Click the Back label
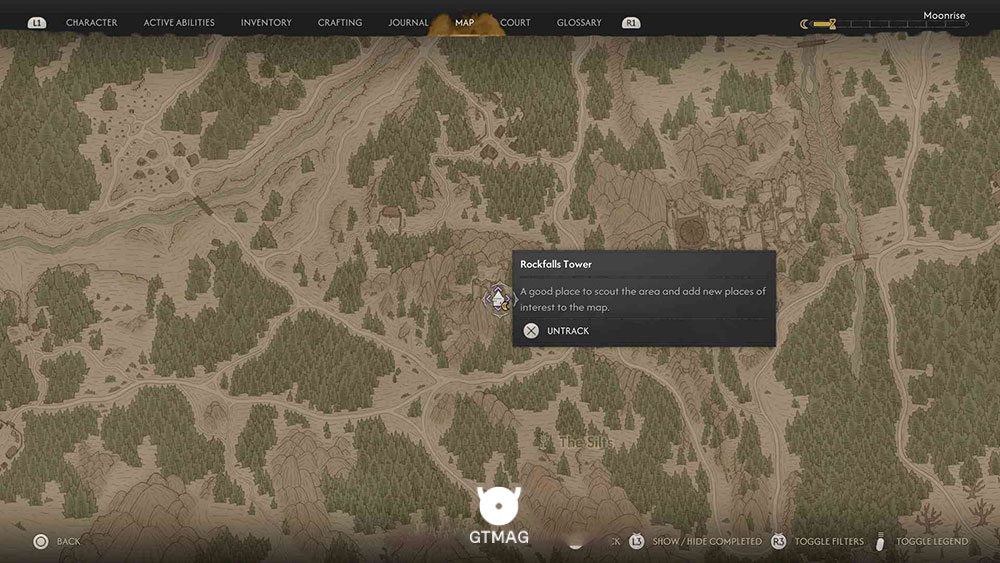 point(68,541)
